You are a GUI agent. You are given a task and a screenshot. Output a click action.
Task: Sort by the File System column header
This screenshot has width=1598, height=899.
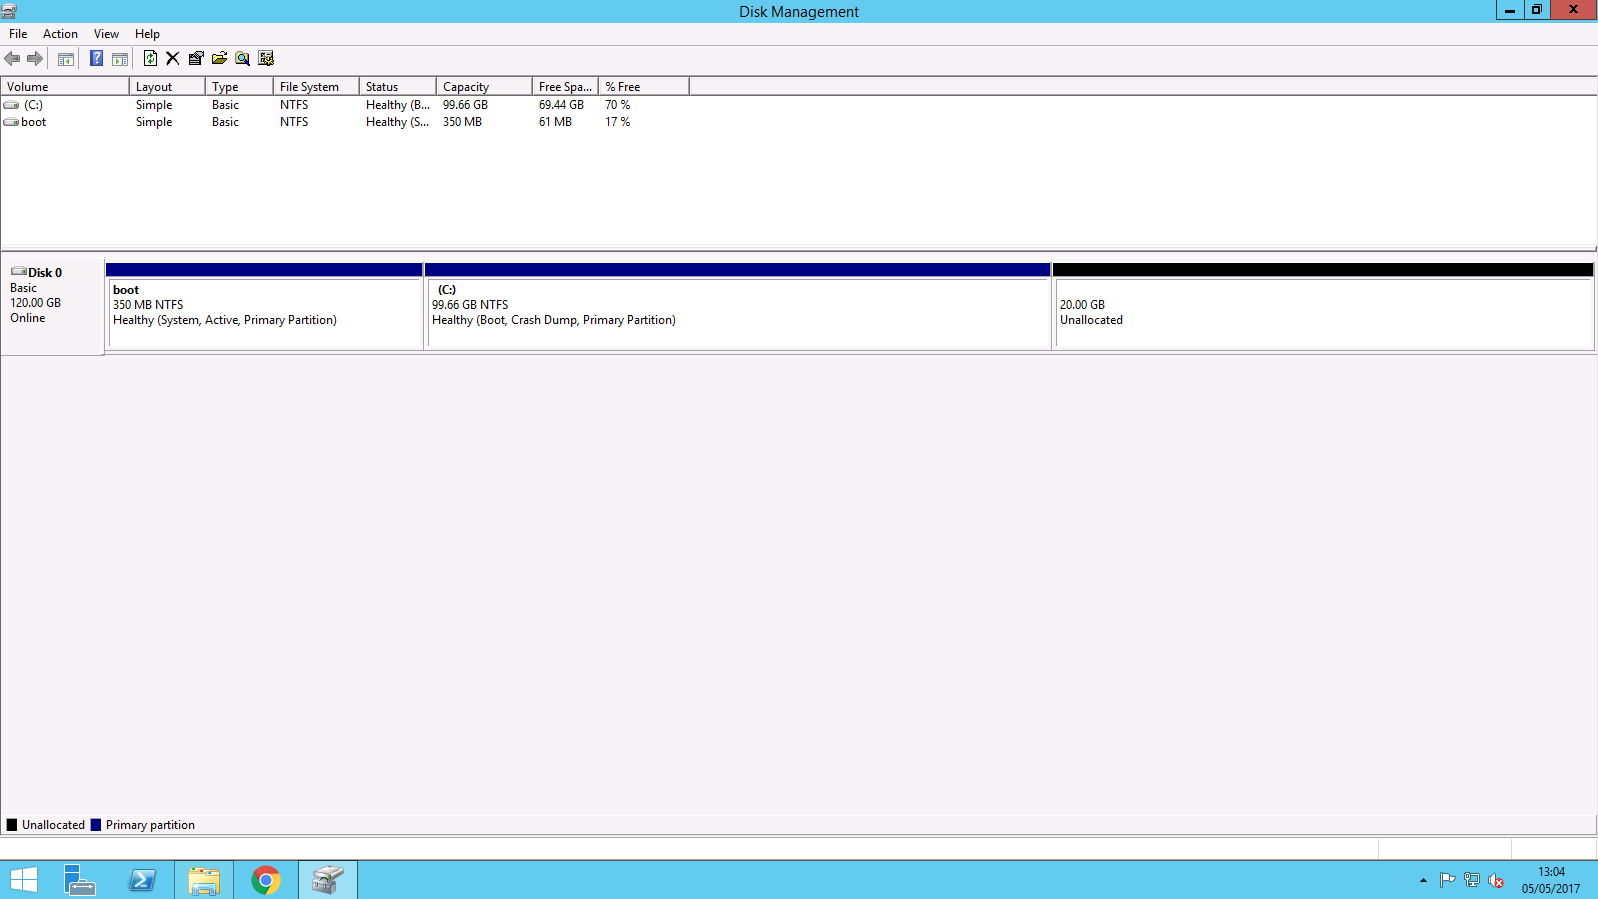tap(316, 87)
